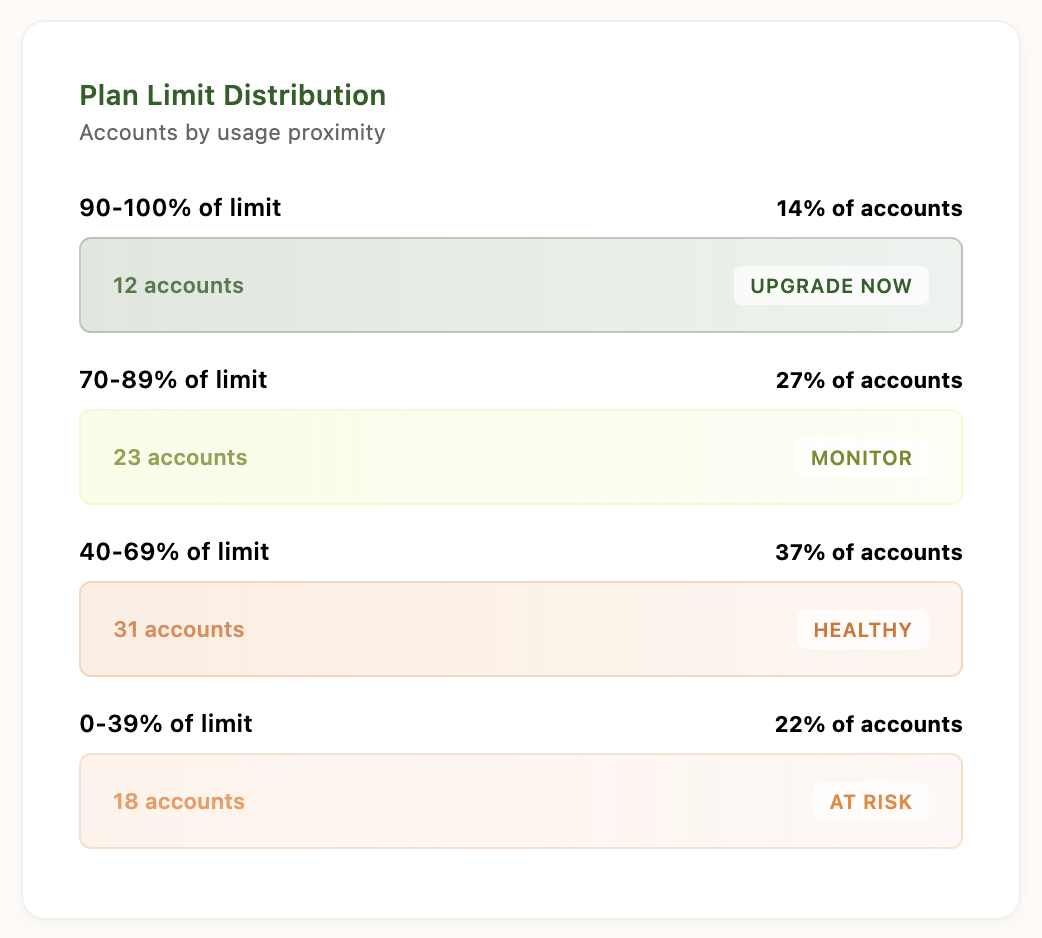The image size is (1042, 938).
Task: Click "Accounts by usage proximity" subtitle
Action: click(232, 133)
